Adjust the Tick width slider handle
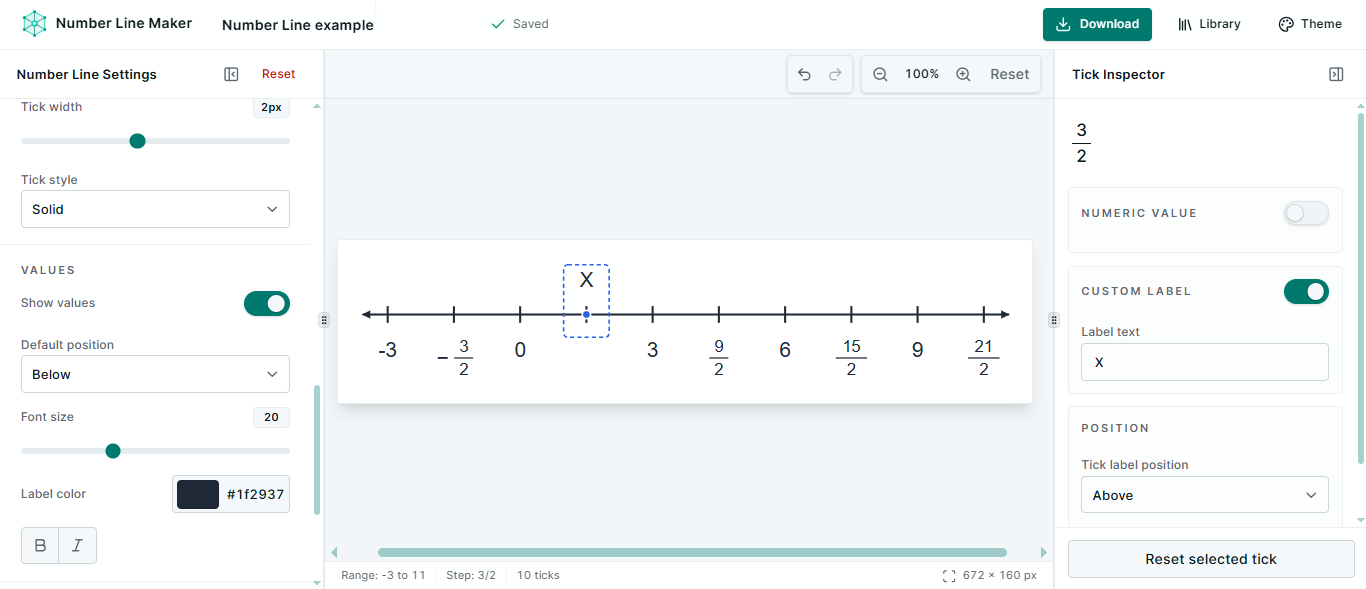The width and height of the screenshot is (1366, 589). (x=138, y=141)
